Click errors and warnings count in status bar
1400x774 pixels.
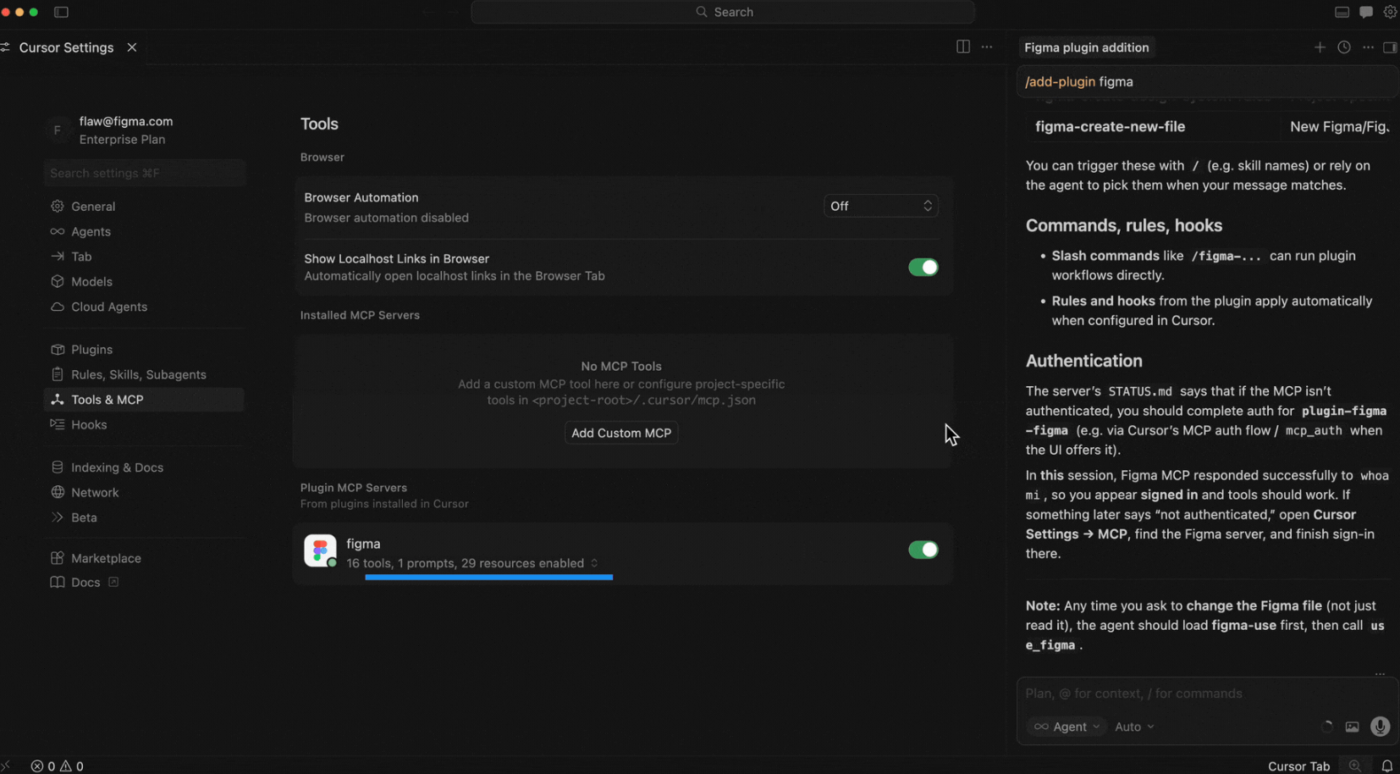57,766
